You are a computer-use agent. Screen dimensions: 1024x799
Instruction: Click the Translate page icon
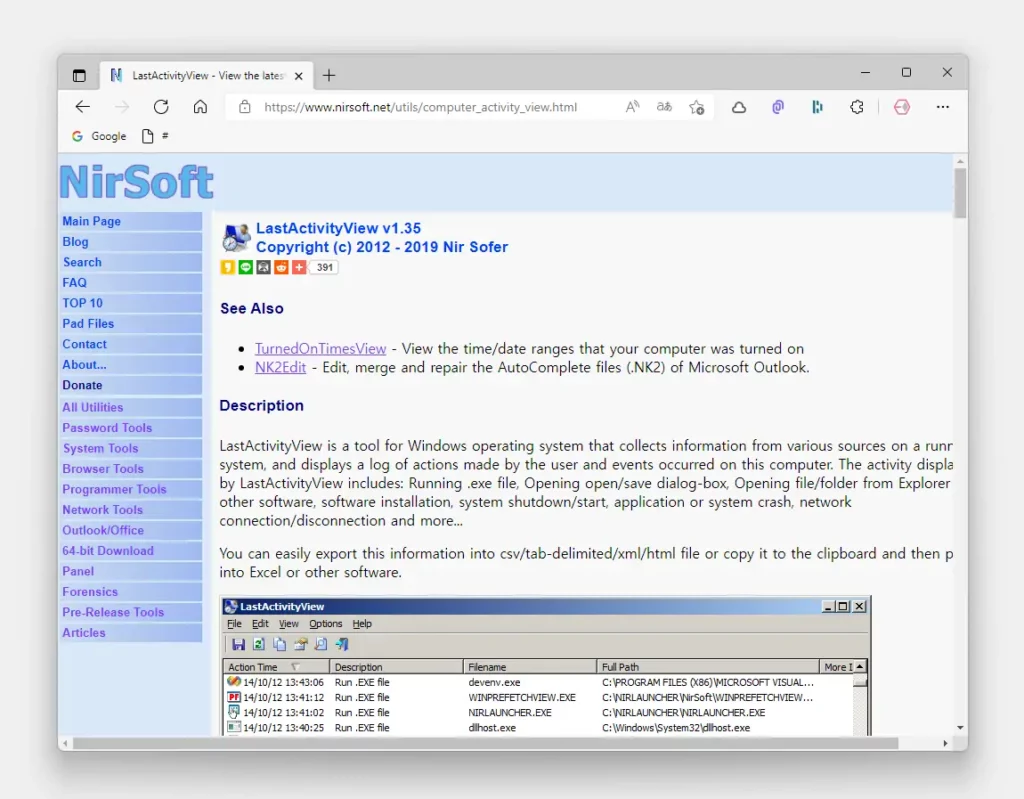coord(664,107)
